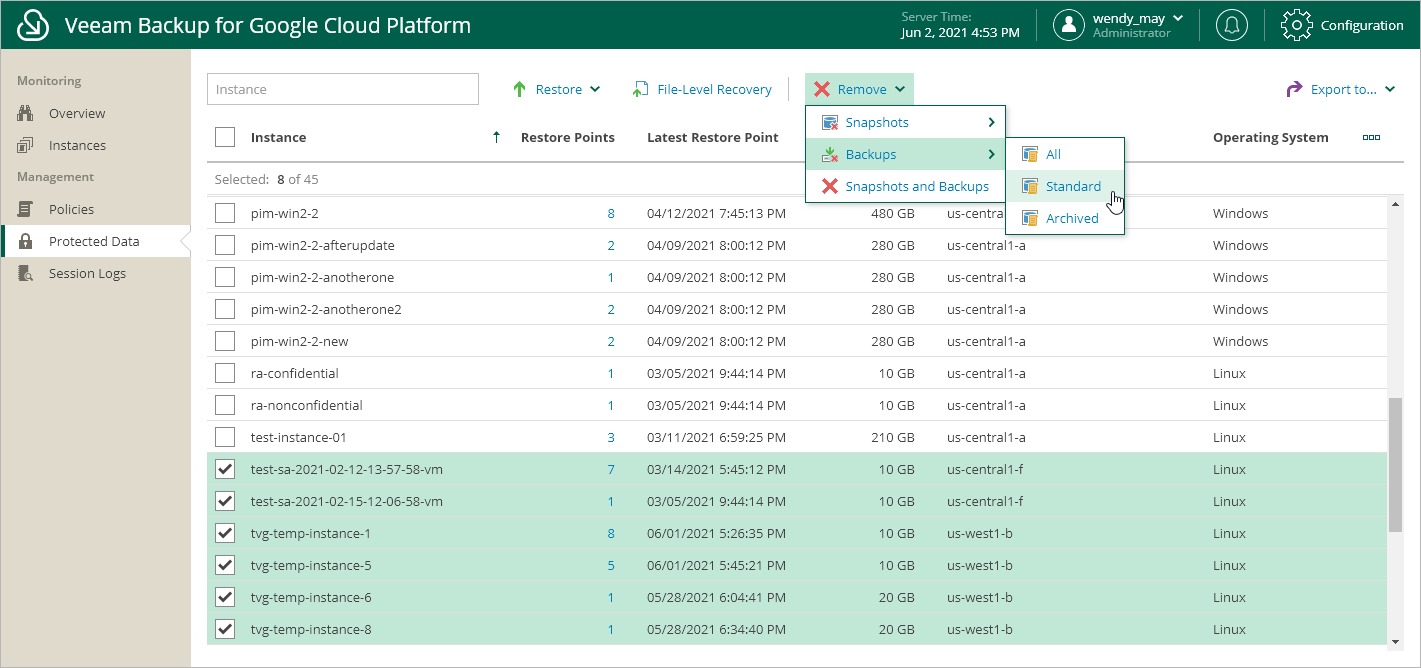Click the Backups menu item icon
Screen dimensions: 1421x668
(829, 154)
